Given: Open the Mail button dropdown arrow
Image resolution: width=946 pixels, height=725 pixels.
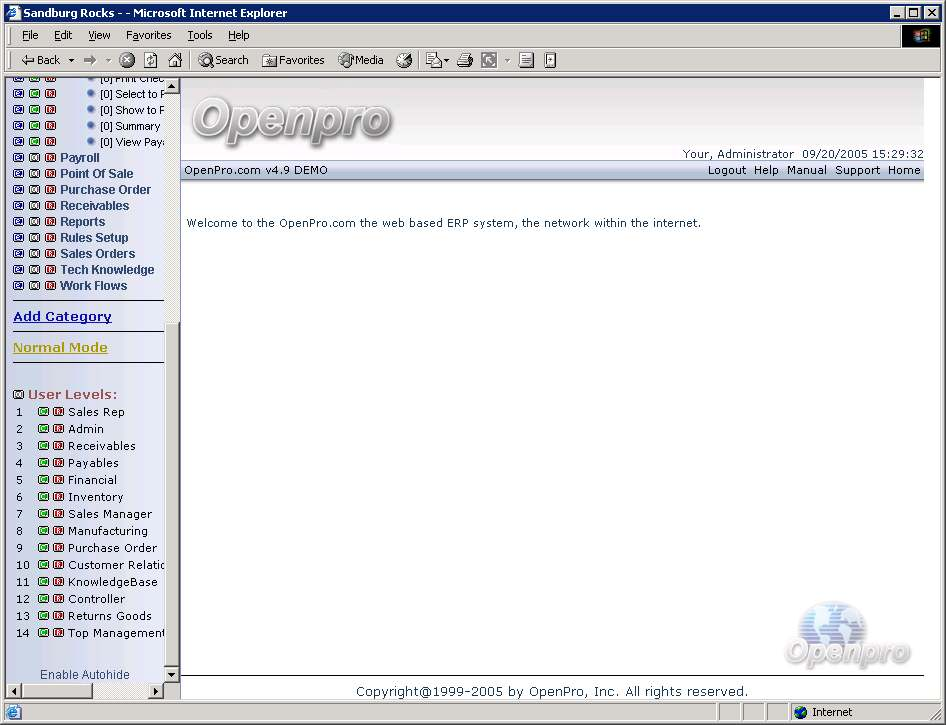Looking at the screenshot, I should [x=446, y=60].
